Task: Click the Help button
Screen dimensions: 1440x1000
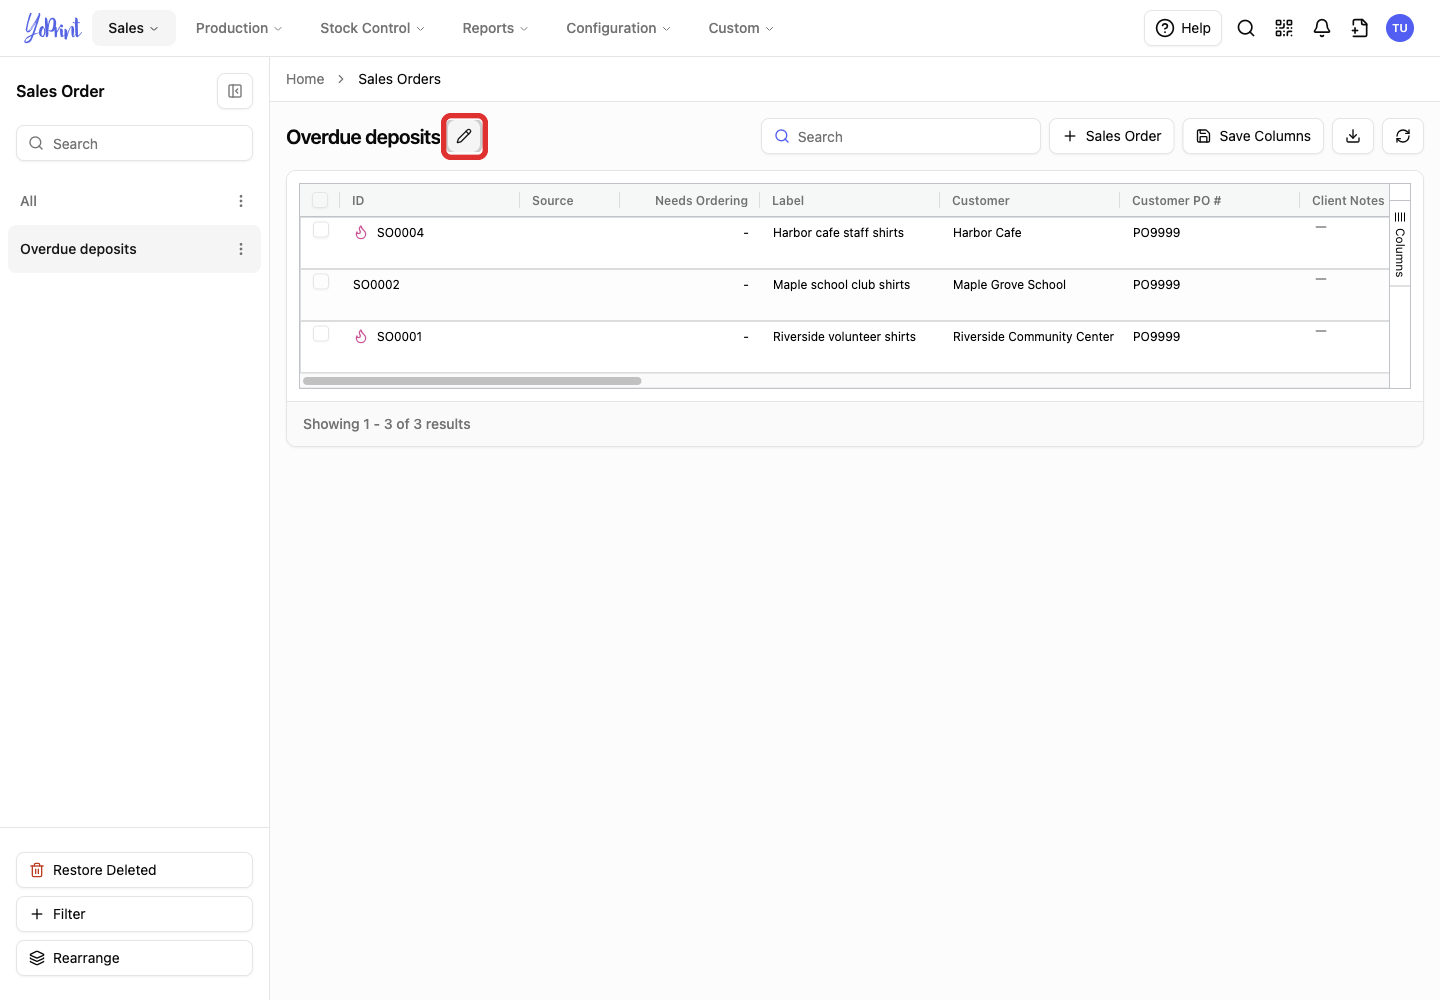Action: [x=1183, y=28]
